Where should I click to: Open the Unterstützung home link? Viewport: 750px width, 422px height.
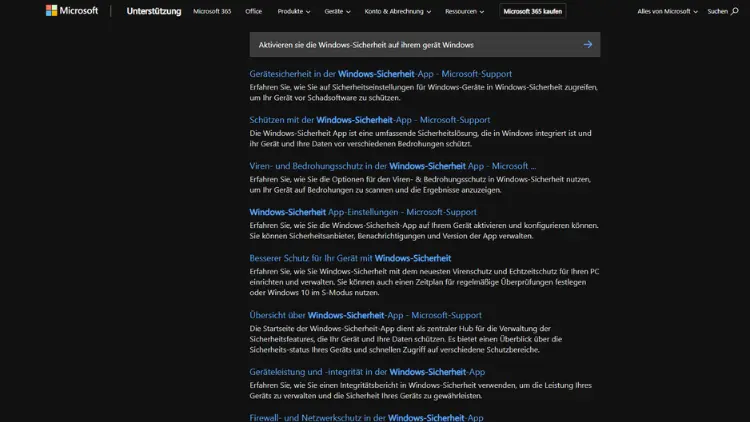click(x=154, y=11)
